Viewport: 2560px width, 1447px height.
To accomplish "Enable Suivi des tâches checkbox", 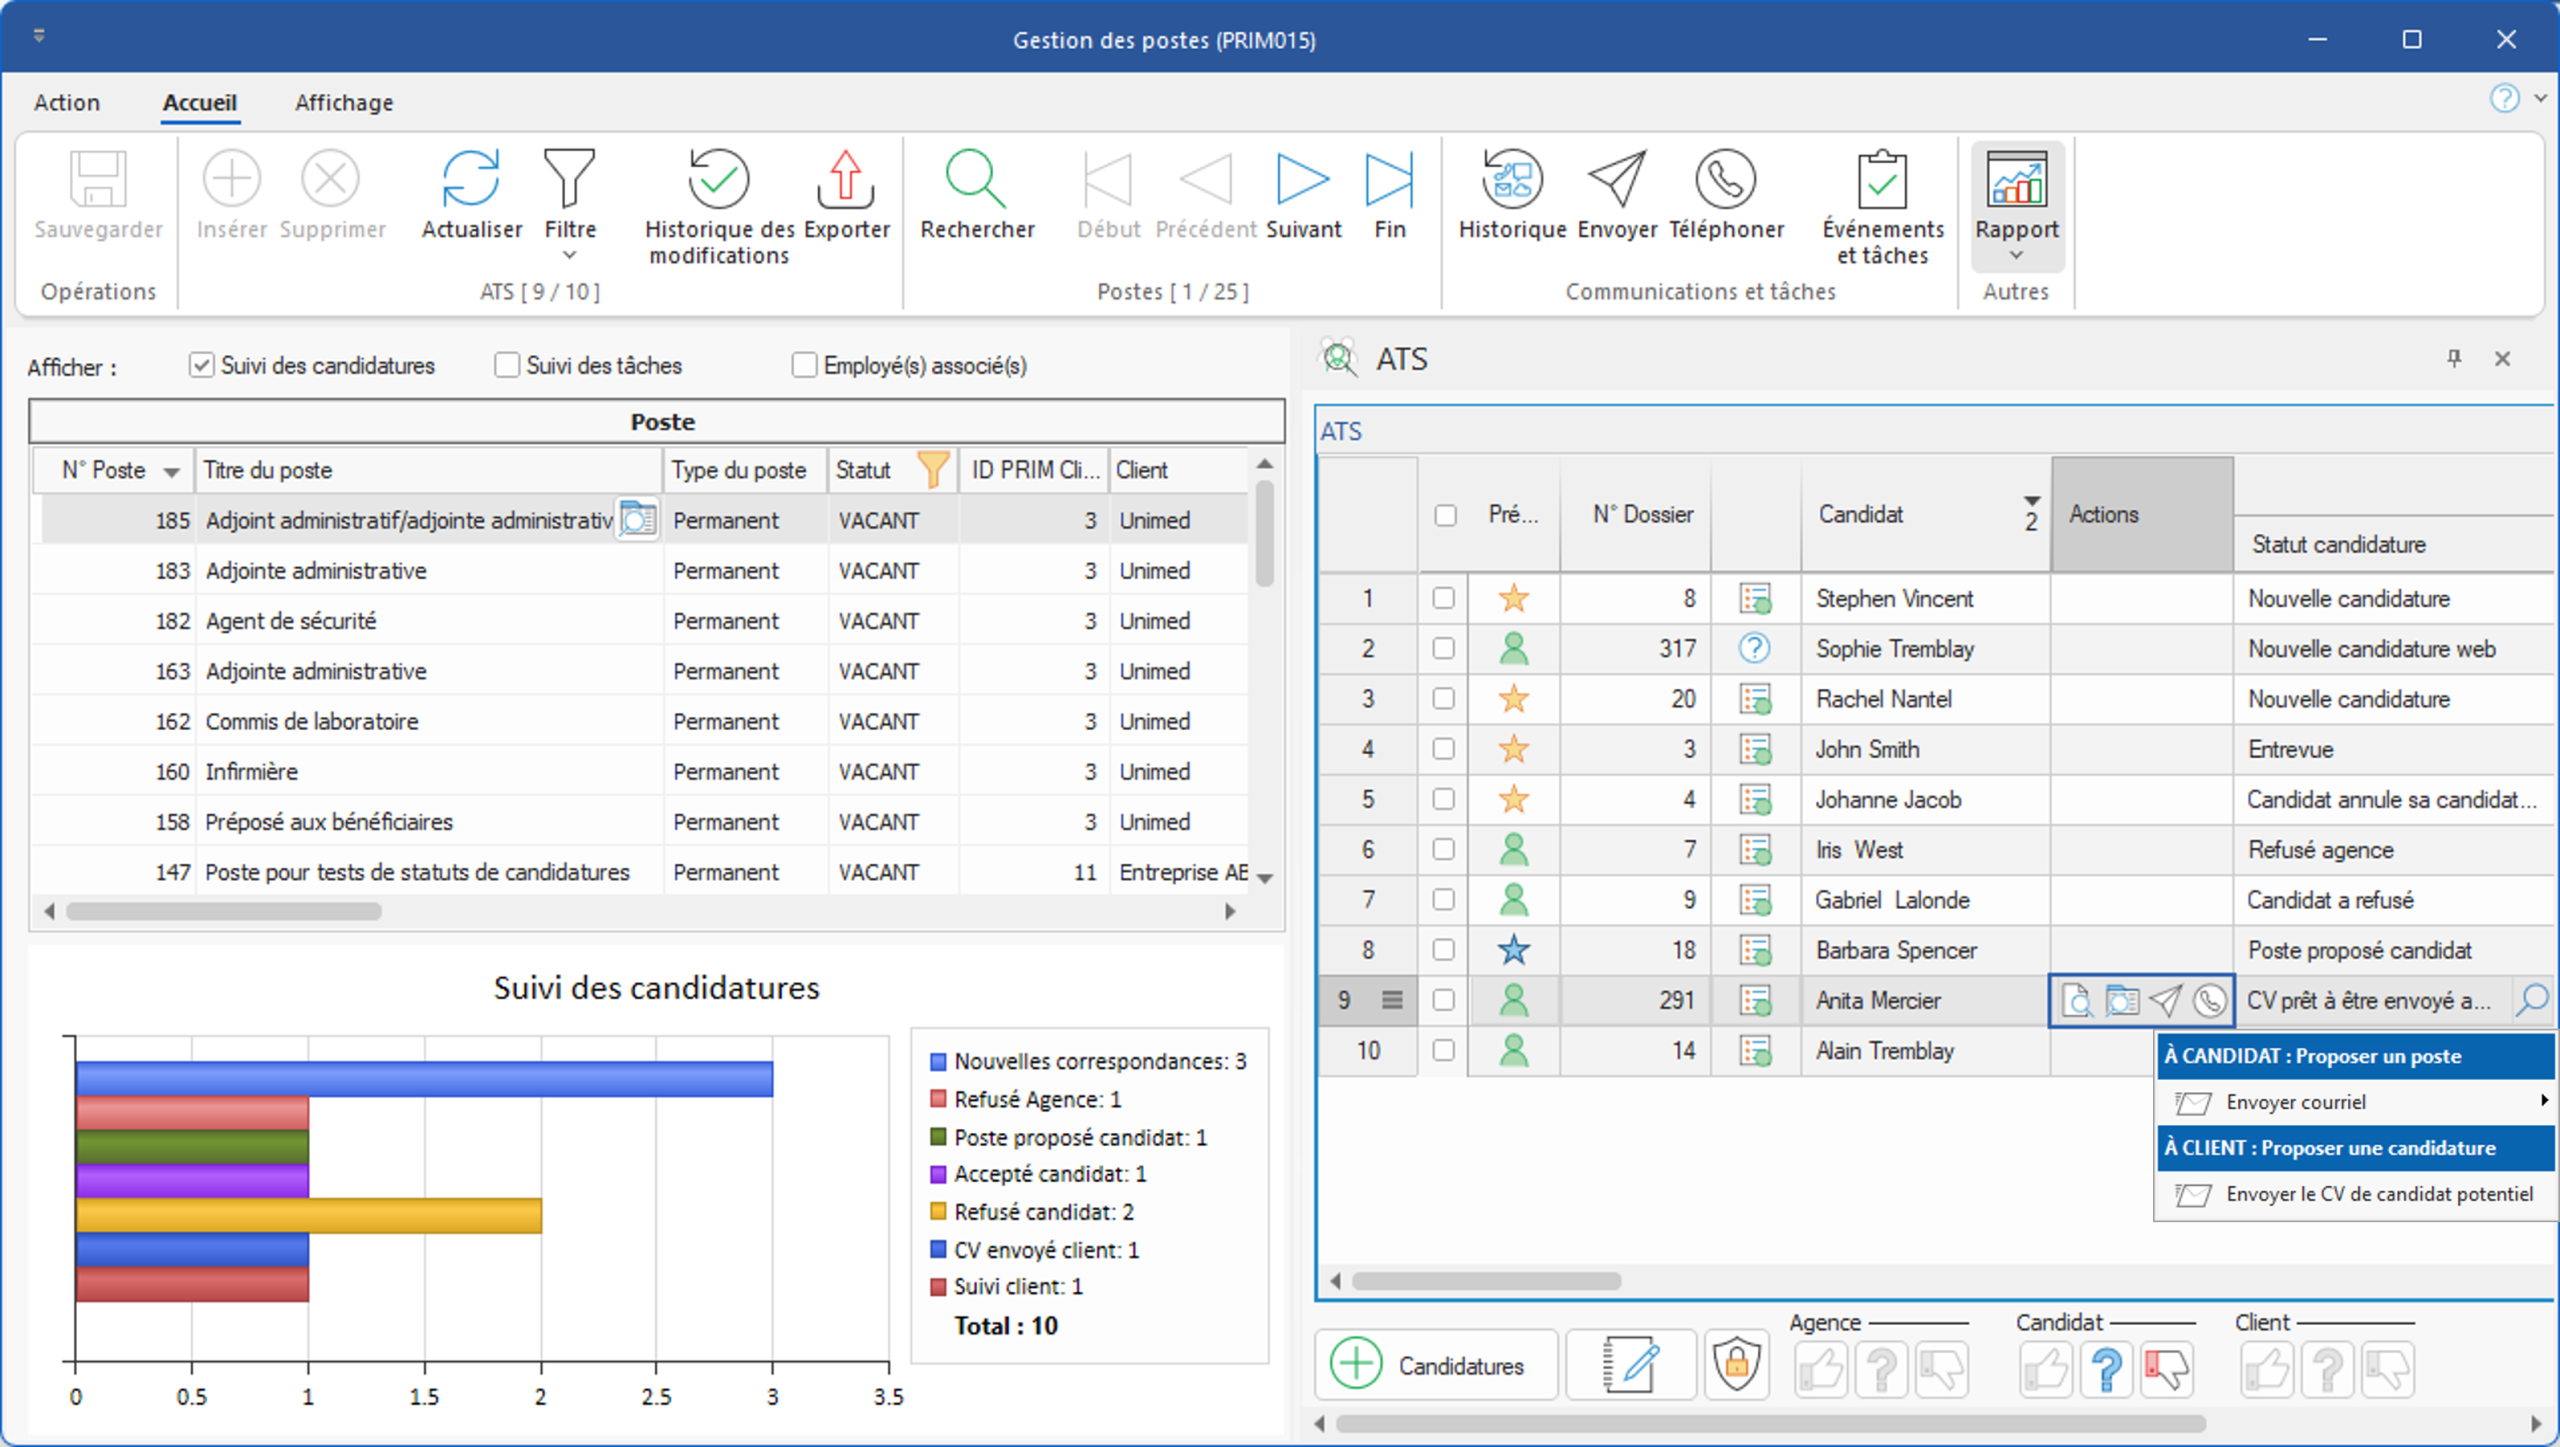I will coord(507,365).
